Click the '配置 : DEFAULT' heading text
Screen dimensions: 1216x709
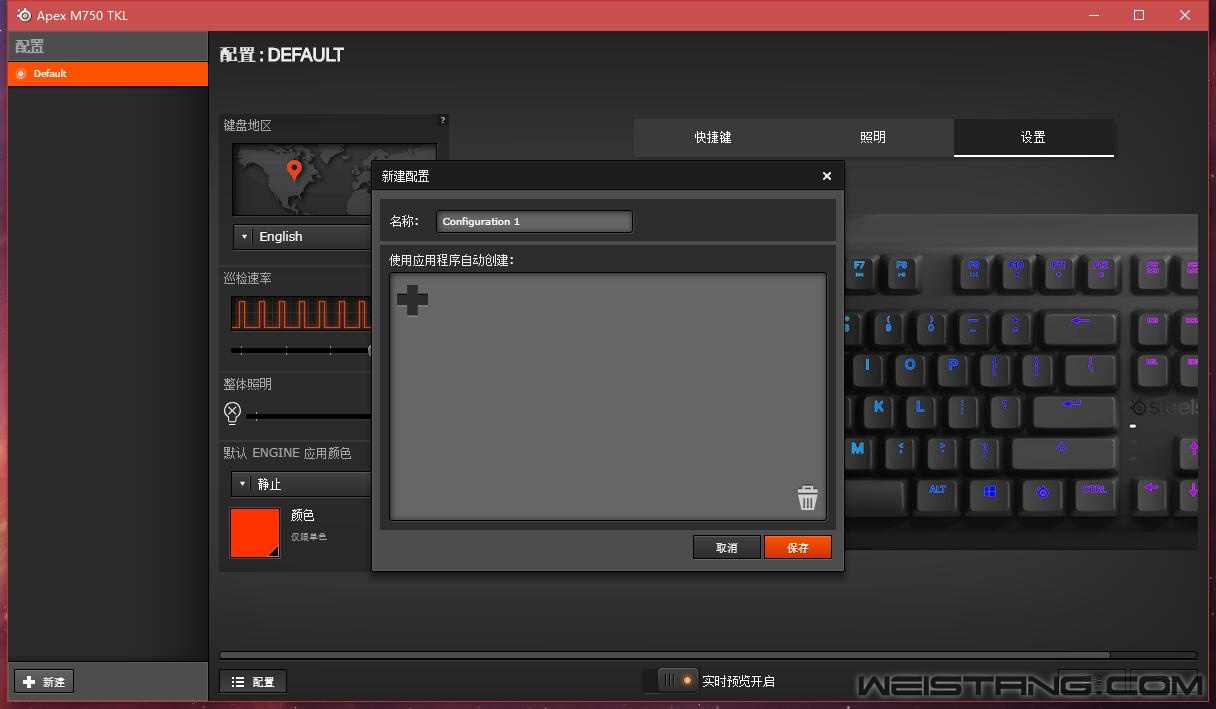(x=282, y=55)
